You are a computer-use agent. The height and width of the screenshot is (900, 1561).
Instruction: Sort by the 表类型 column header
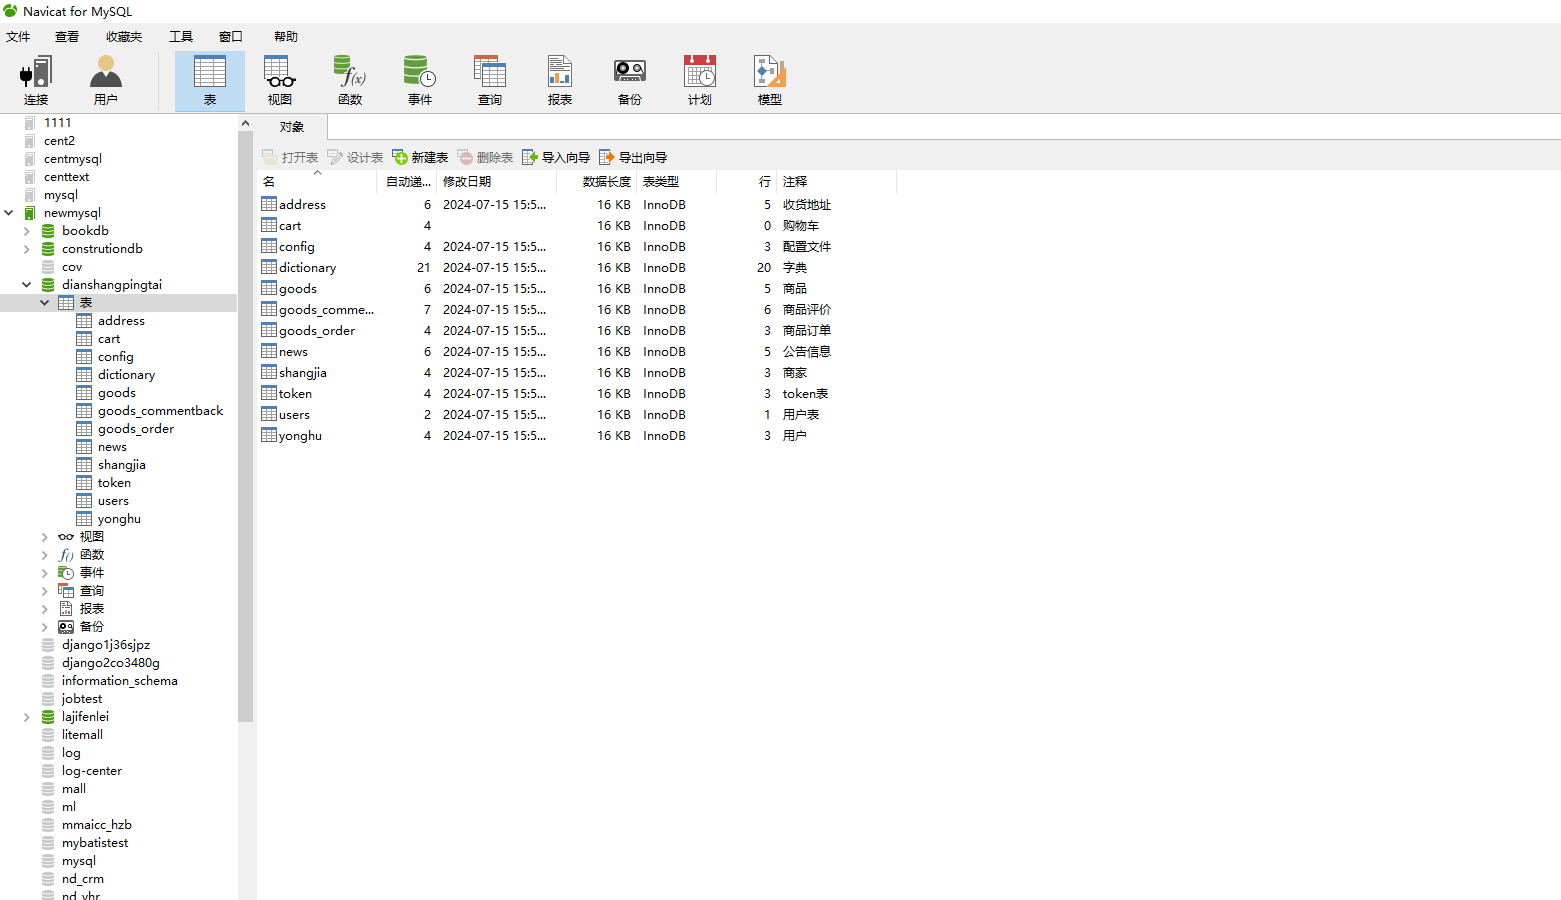[x=677, y=181]
